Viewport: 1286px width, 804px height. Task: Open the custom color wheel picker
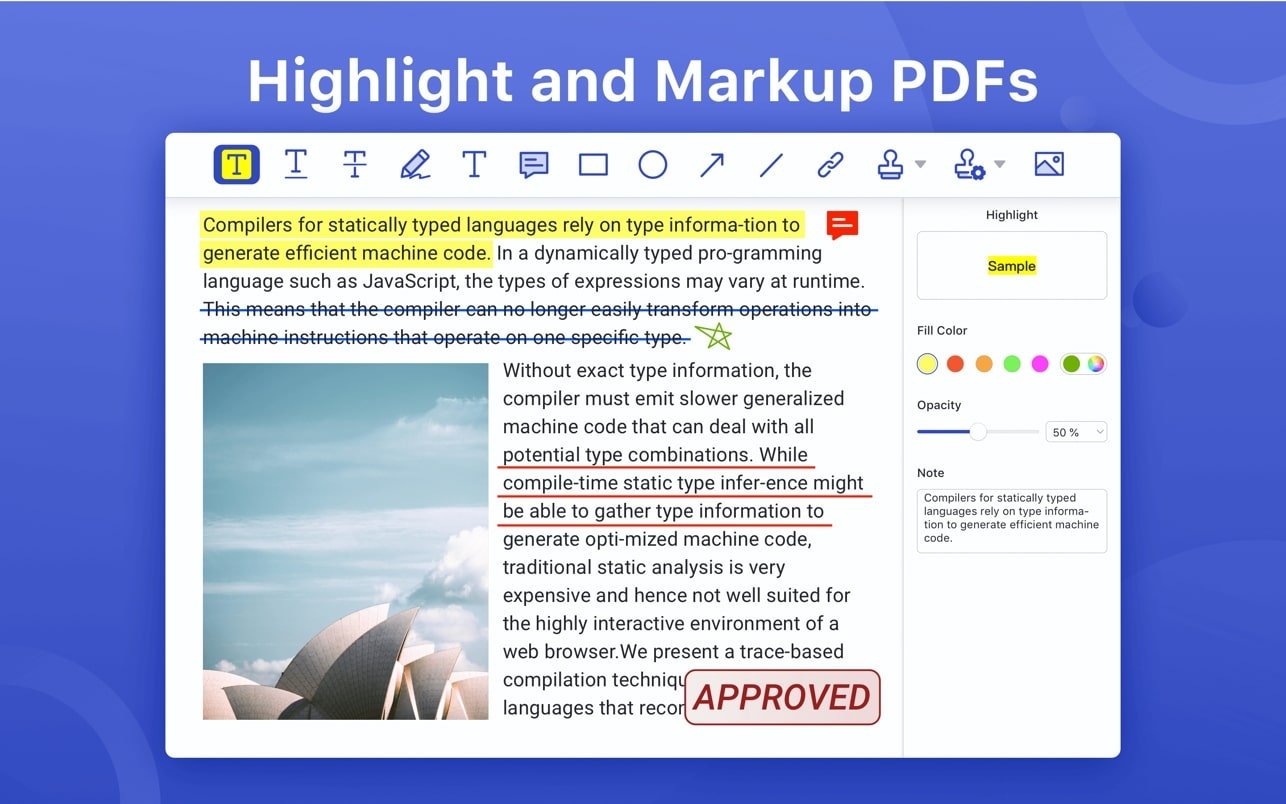pyautogui.click(x=1096, y=364)
